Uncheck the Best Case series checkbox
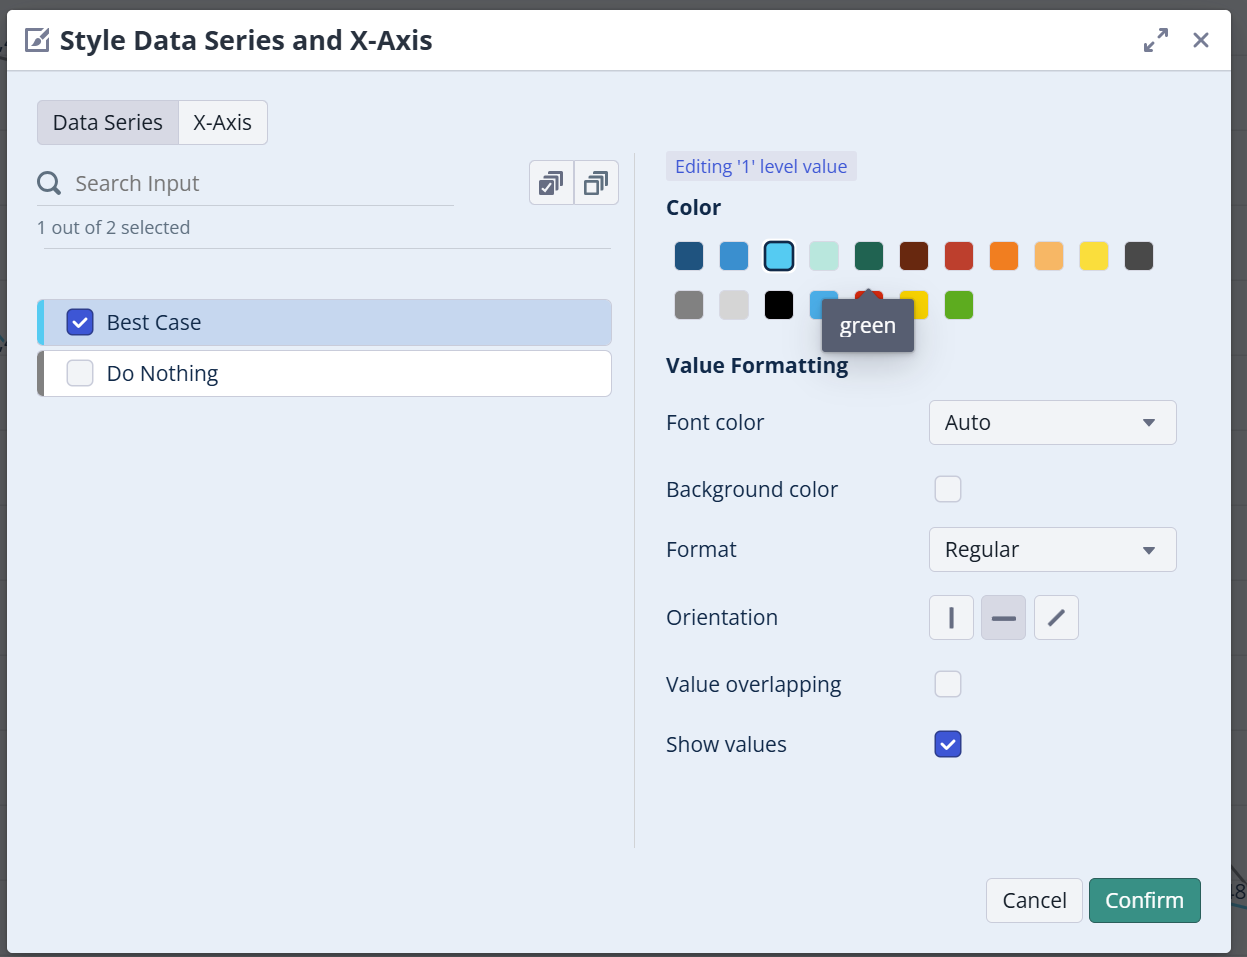Screen dimensions: 1247x957 pyautogui.click(x=80, y=322)
